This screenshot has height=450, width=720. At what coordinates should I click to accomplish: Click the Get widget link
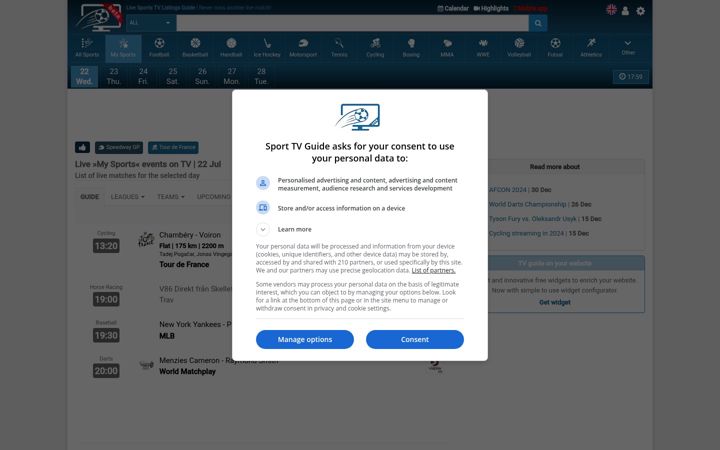tap(555, 302)
